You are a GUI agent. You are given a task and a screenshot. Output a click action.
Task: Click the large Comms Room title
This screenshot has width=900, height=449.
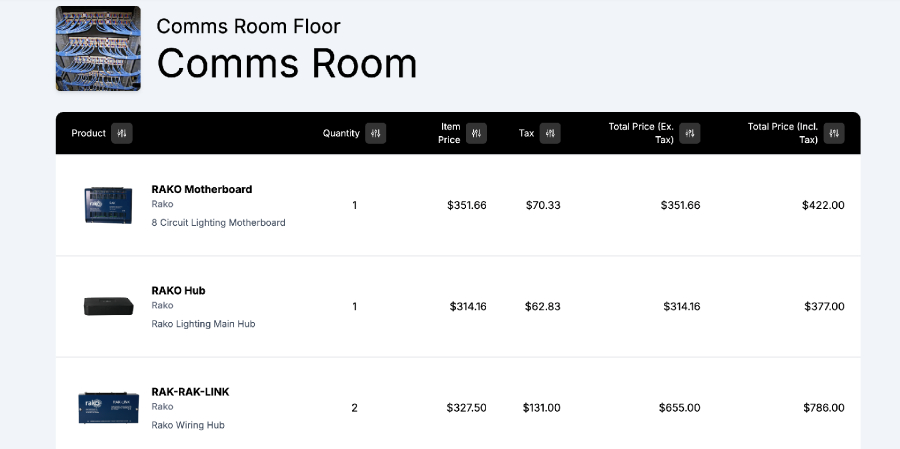click(x=287, y=63)
